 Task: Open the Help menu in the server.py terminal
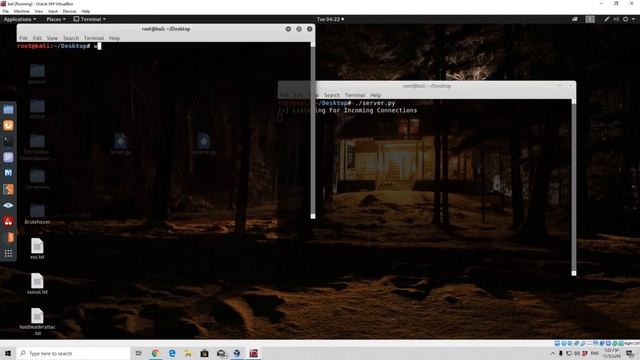[375, 95]
